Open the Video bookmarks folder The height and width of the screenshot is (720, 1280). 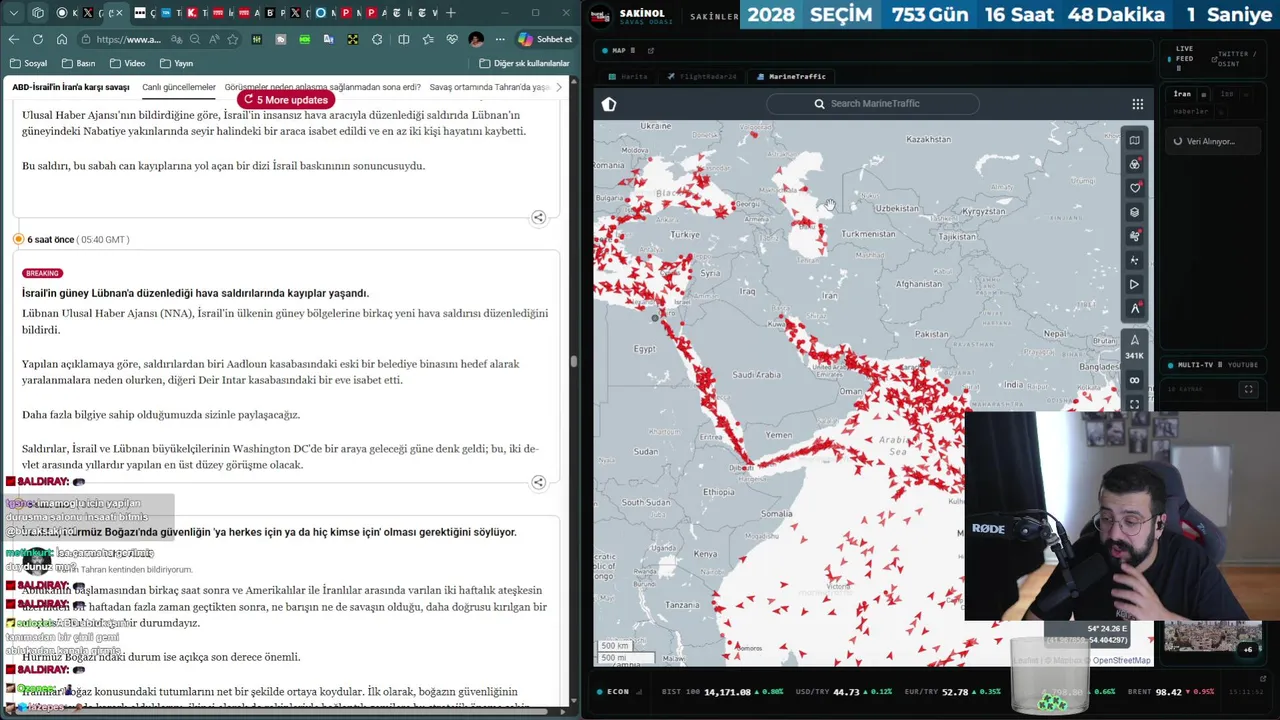click(127, 63)
